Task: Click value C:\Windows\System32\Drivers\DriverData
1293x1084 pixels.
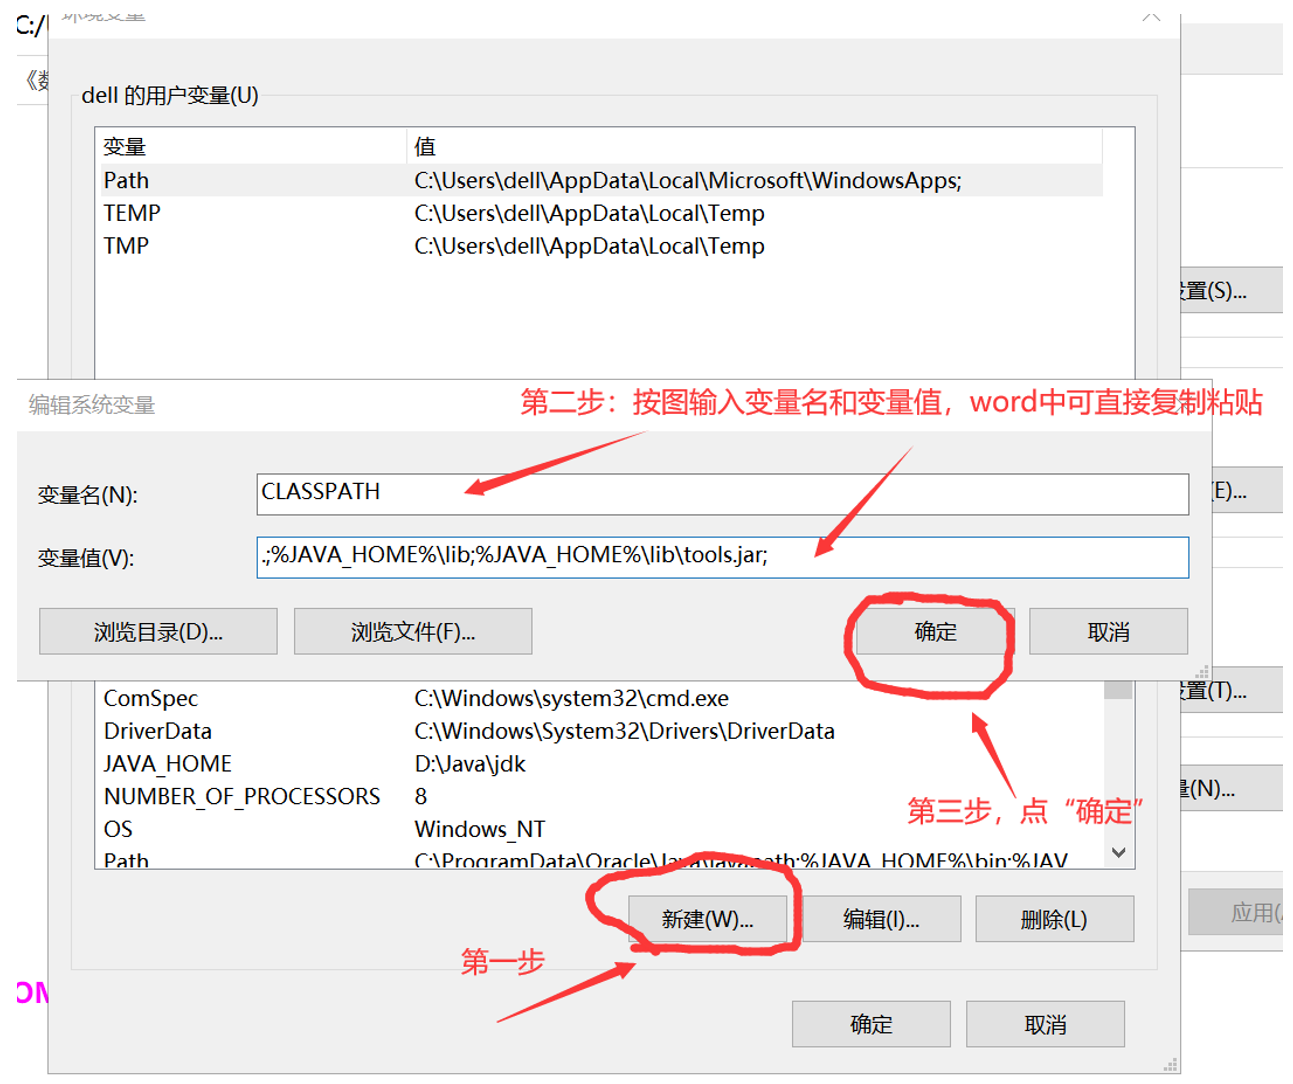Action: click(625, 731)
